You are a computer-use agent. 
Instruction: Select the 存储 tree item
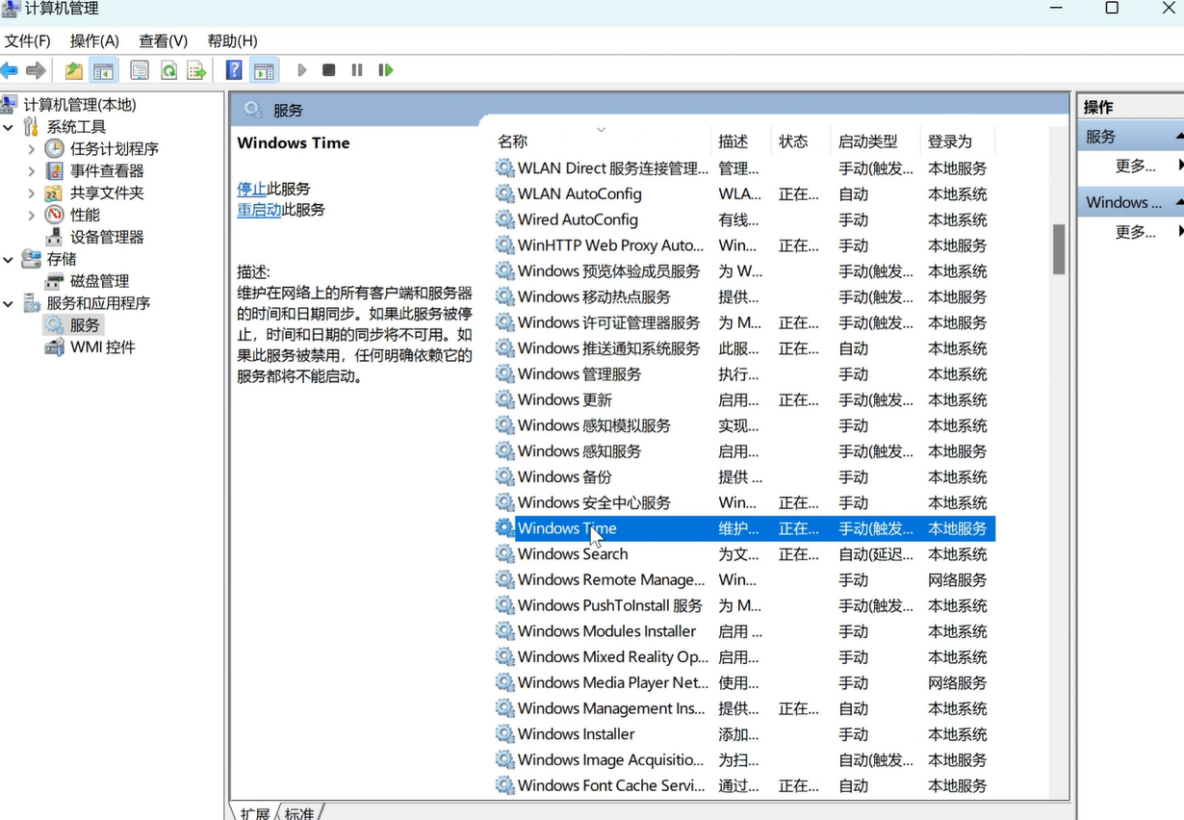pyautogui.click(x=61, y=259)
